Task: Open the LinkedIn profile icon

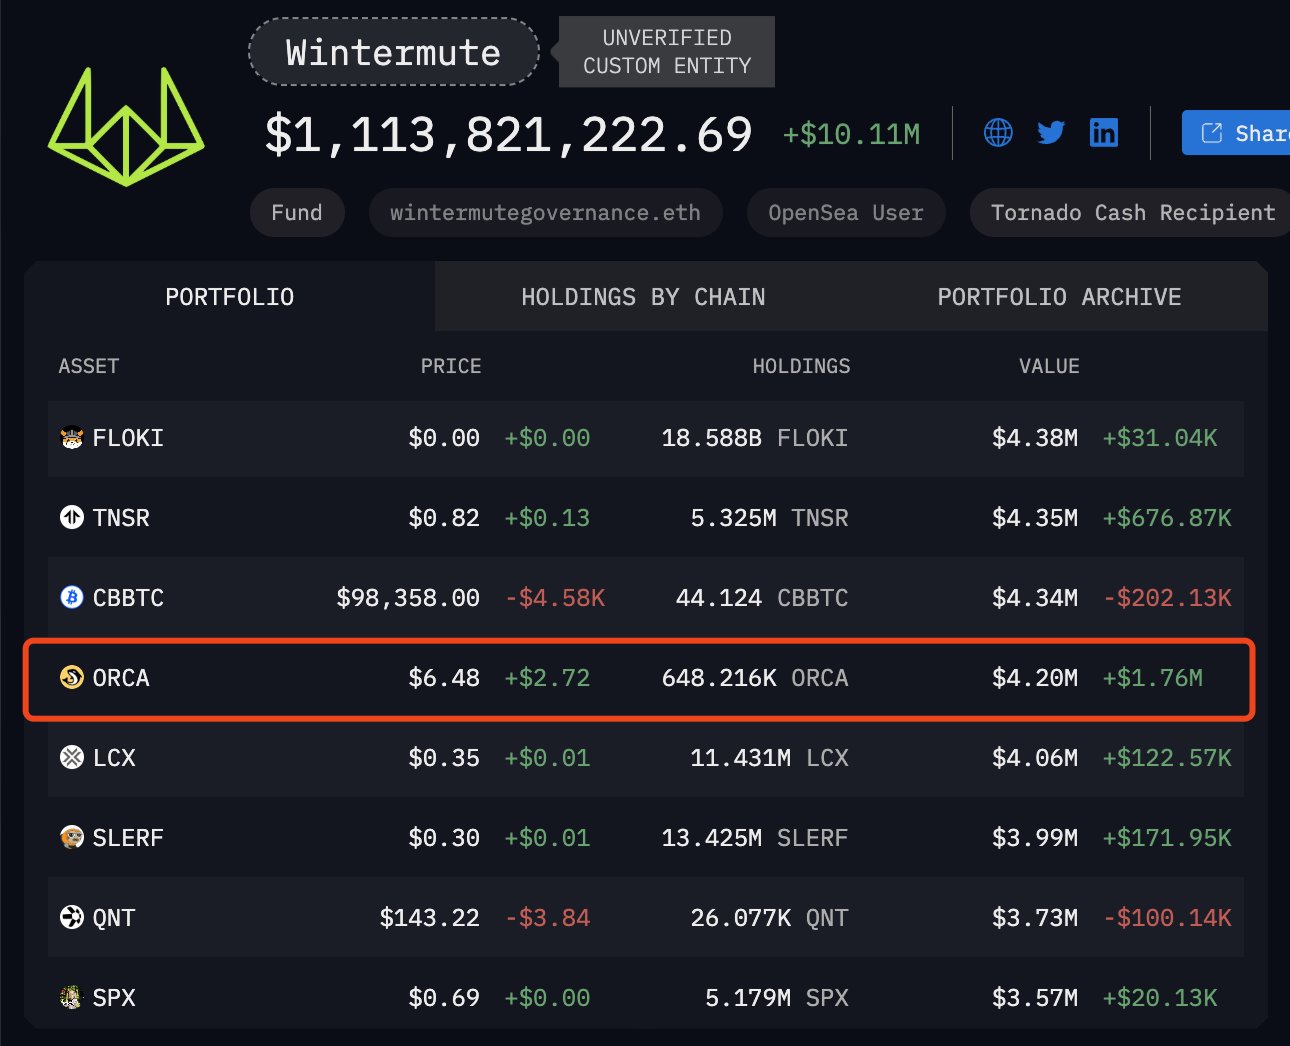Action: [1104, 132]
